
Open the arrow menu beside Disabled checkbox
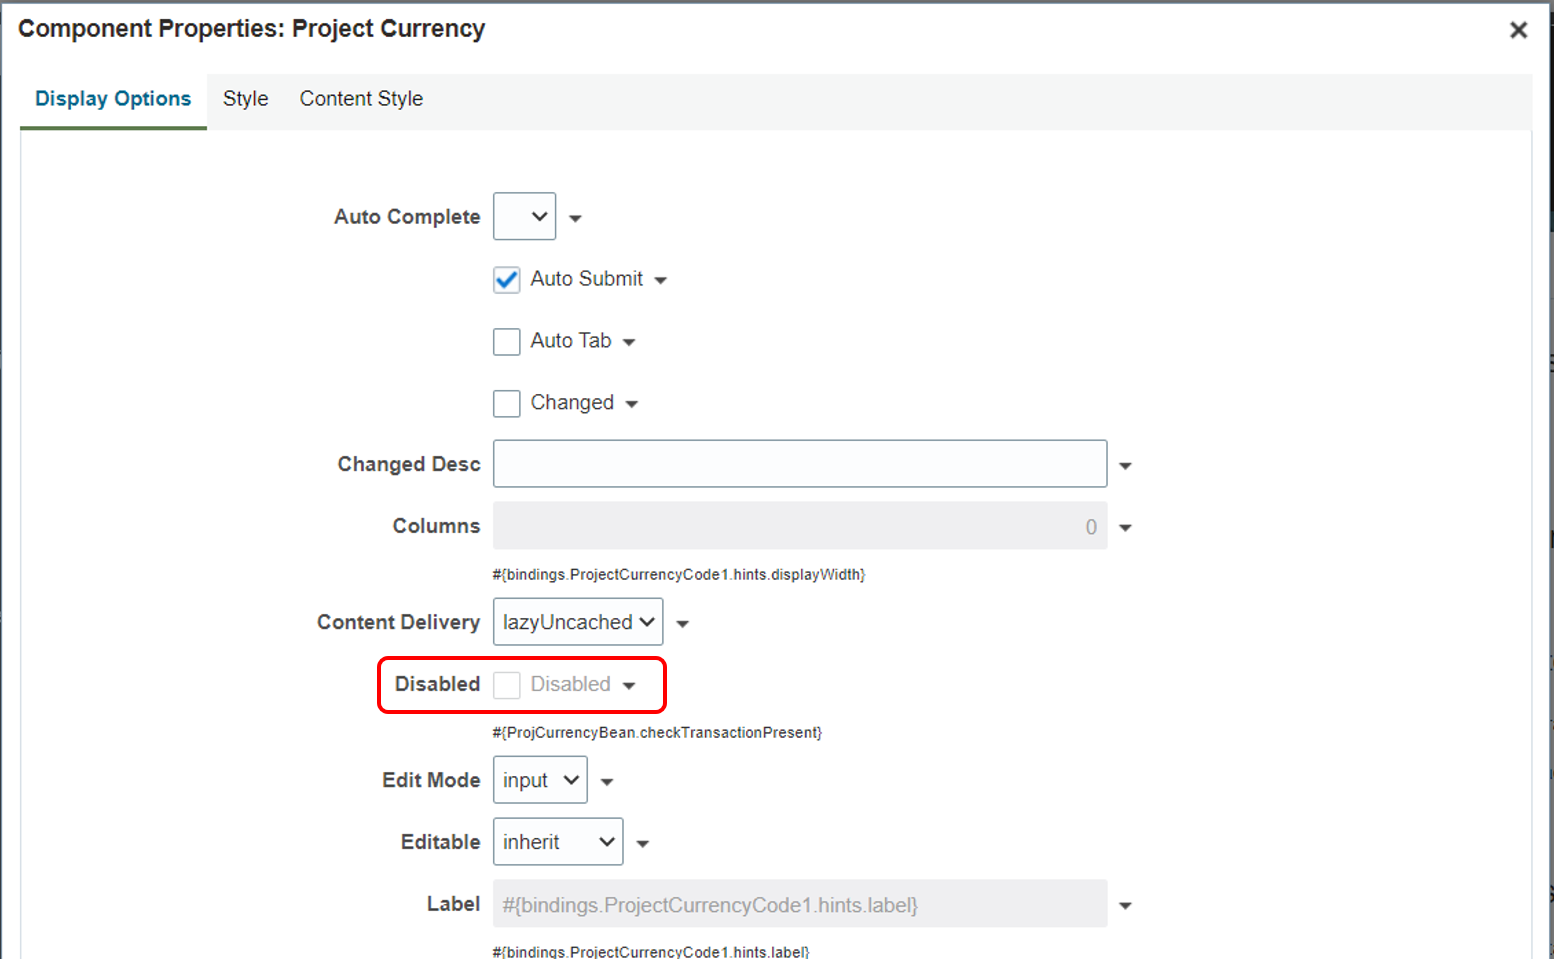click(x=629, y=686)
